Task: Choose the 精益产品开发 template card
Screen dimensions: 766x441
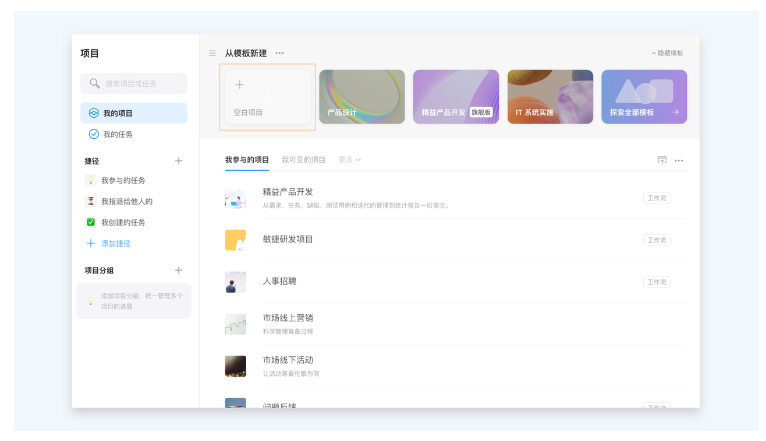Action: (456, 97)
